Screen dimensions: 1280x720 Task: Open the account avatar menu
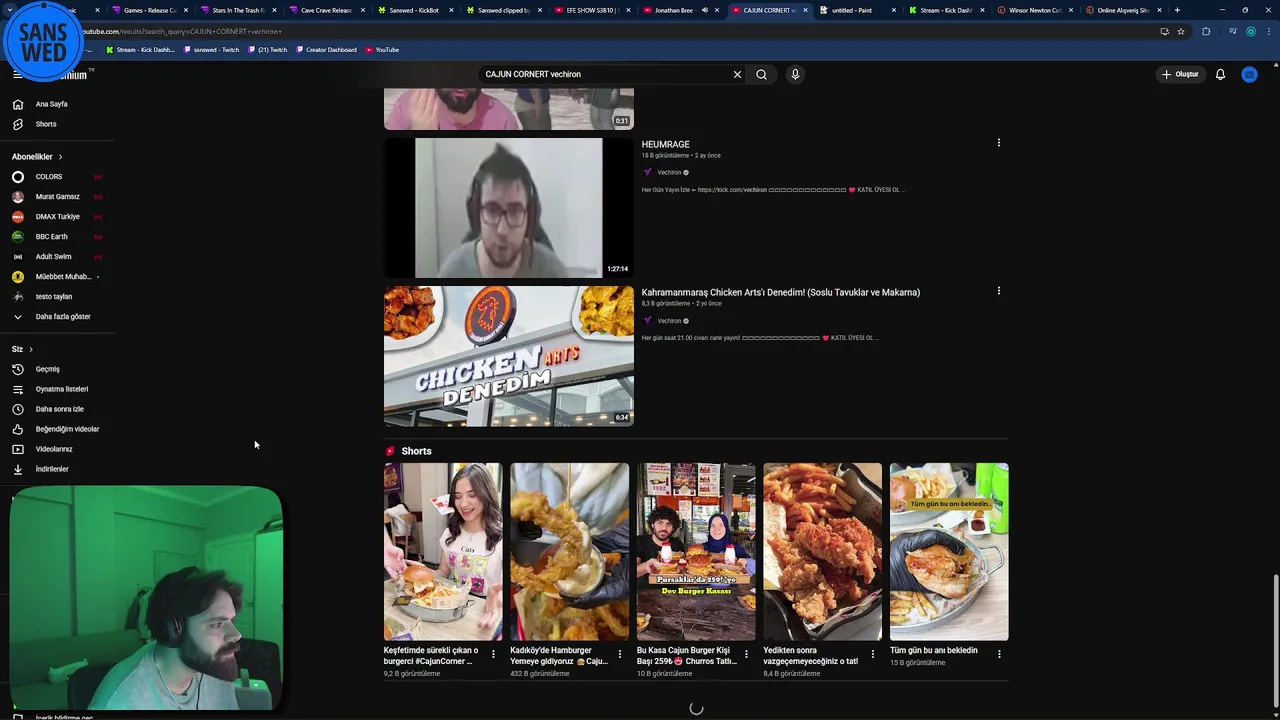tap(1249, 74)
